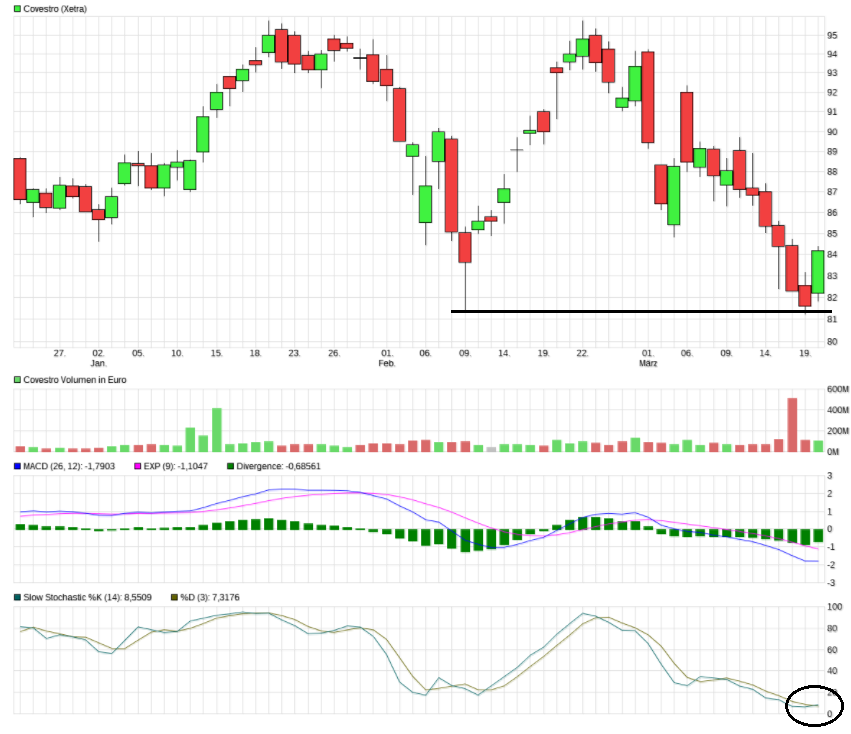Select the März axis label
This screenshot has height=734, width=851.
pos(648,363)
